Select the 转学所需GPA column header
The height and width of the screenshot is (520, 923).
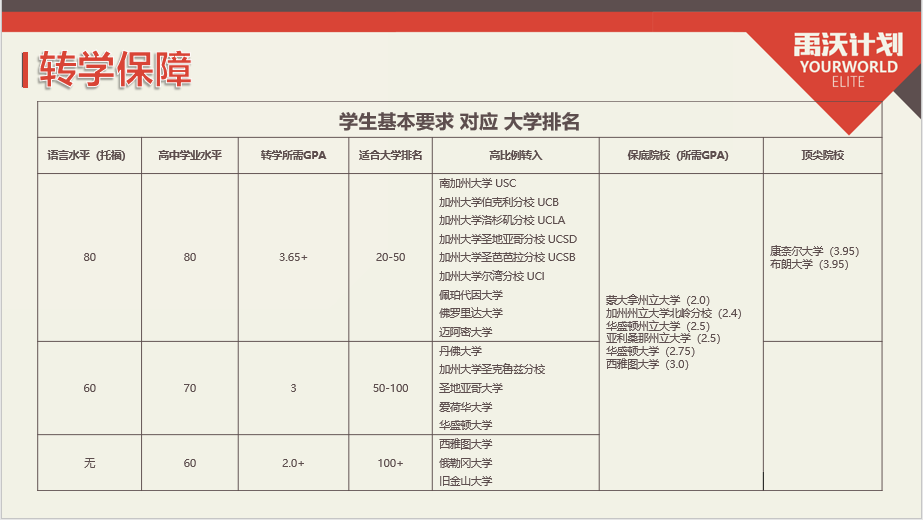click(x=293, y=156)
